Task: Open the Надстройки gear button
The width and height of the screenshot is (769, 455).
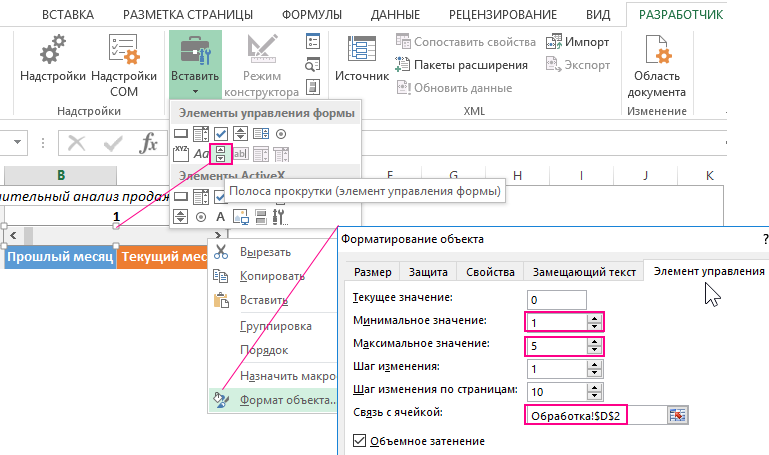Action: pos(52,58)
